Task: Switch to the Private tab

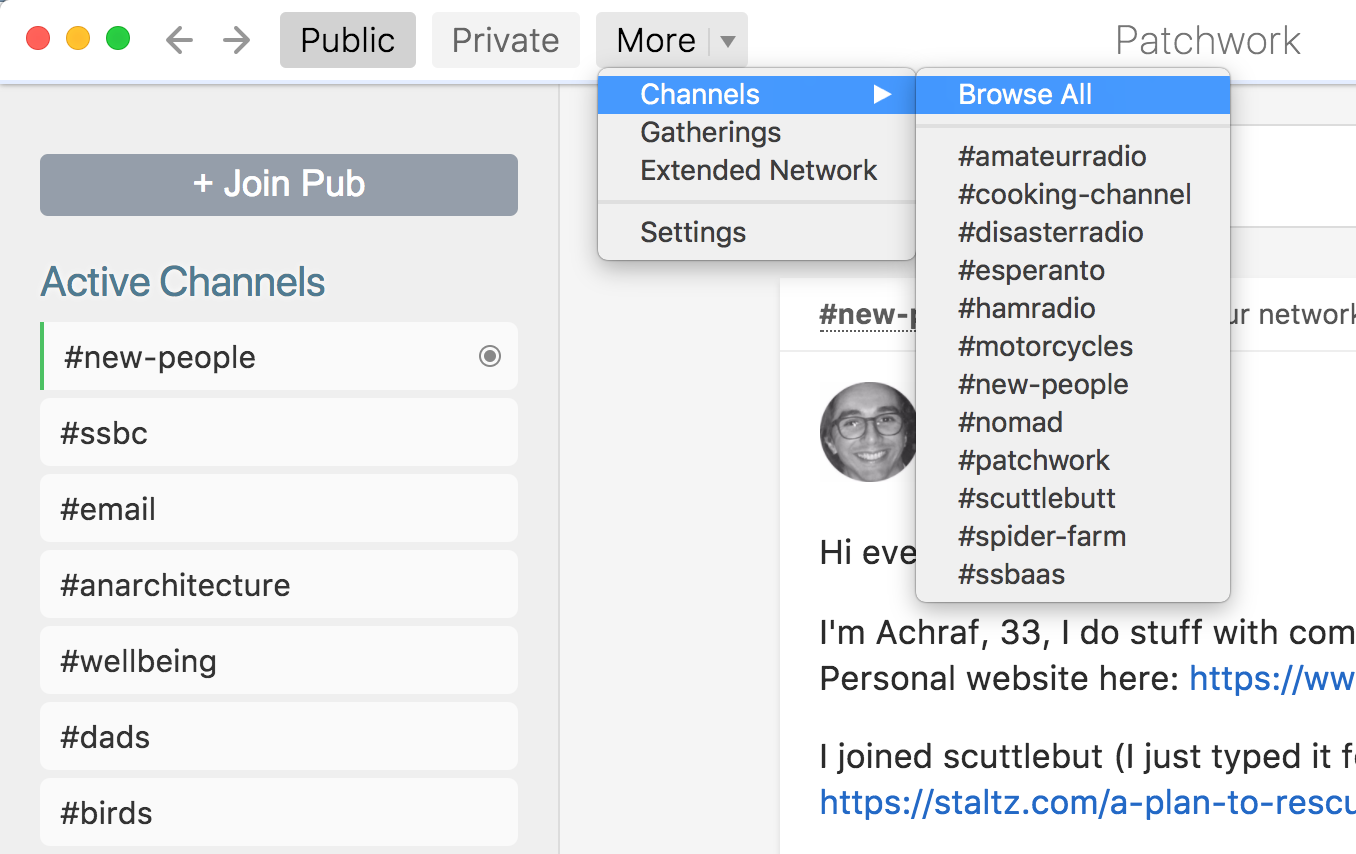Action: point(506,40)
